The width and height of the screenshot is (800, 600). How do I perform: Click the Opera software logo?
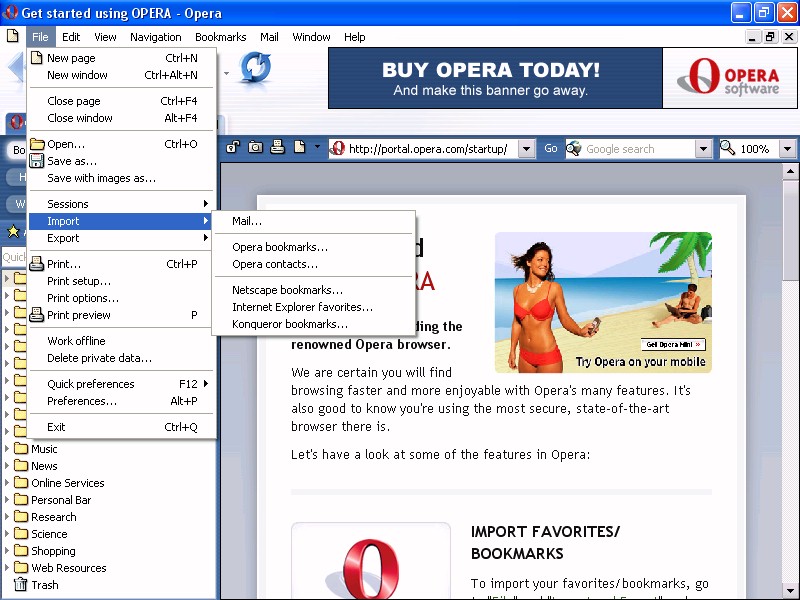(x=730, y=78)
